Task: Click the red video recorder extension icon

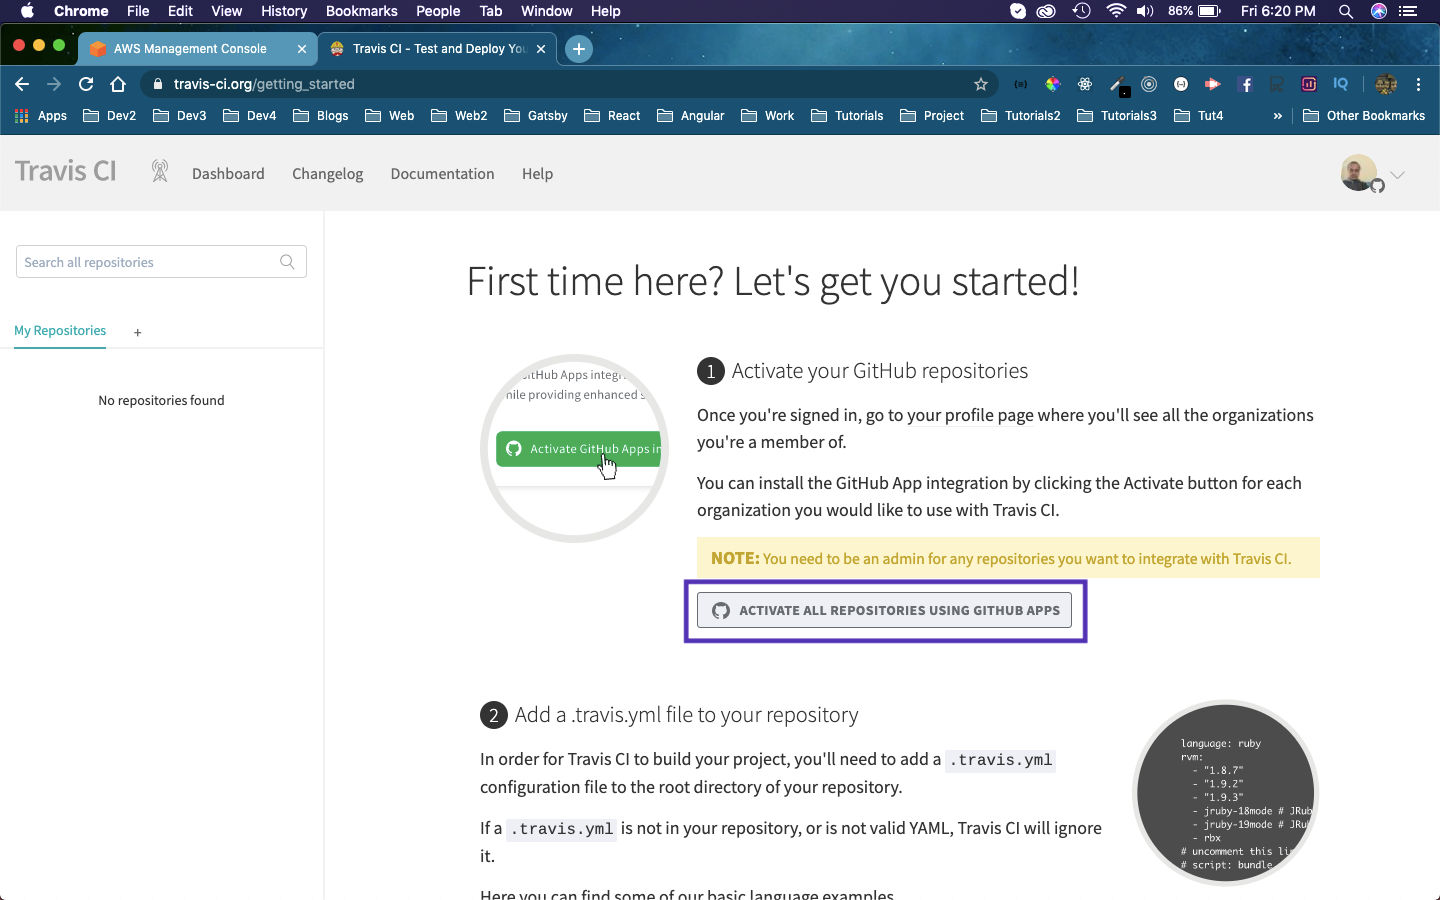Action: [1213, 84]
